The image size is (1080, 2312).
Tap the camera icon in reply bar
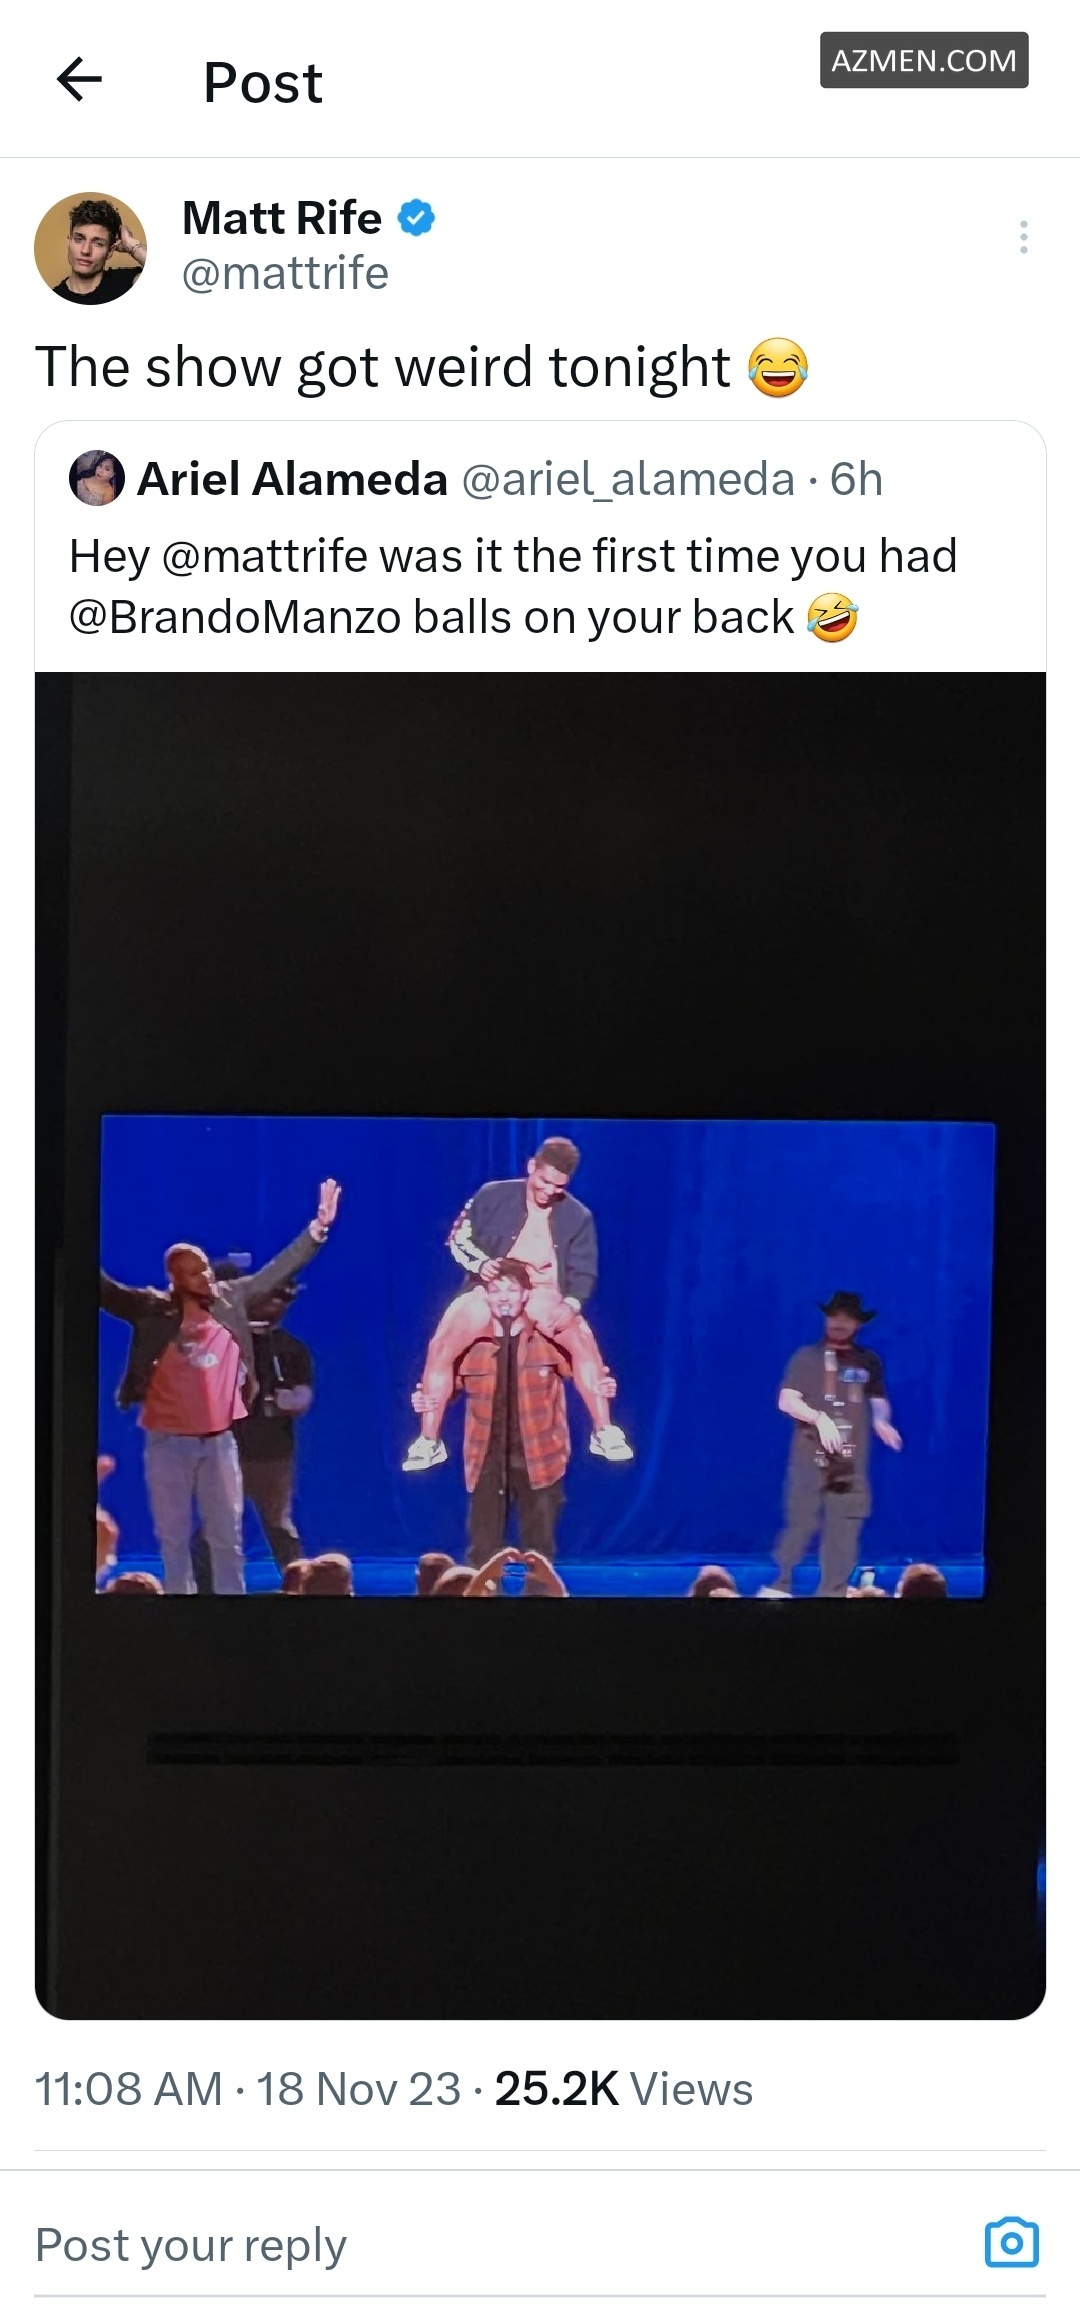(x=1011, y=2242)
